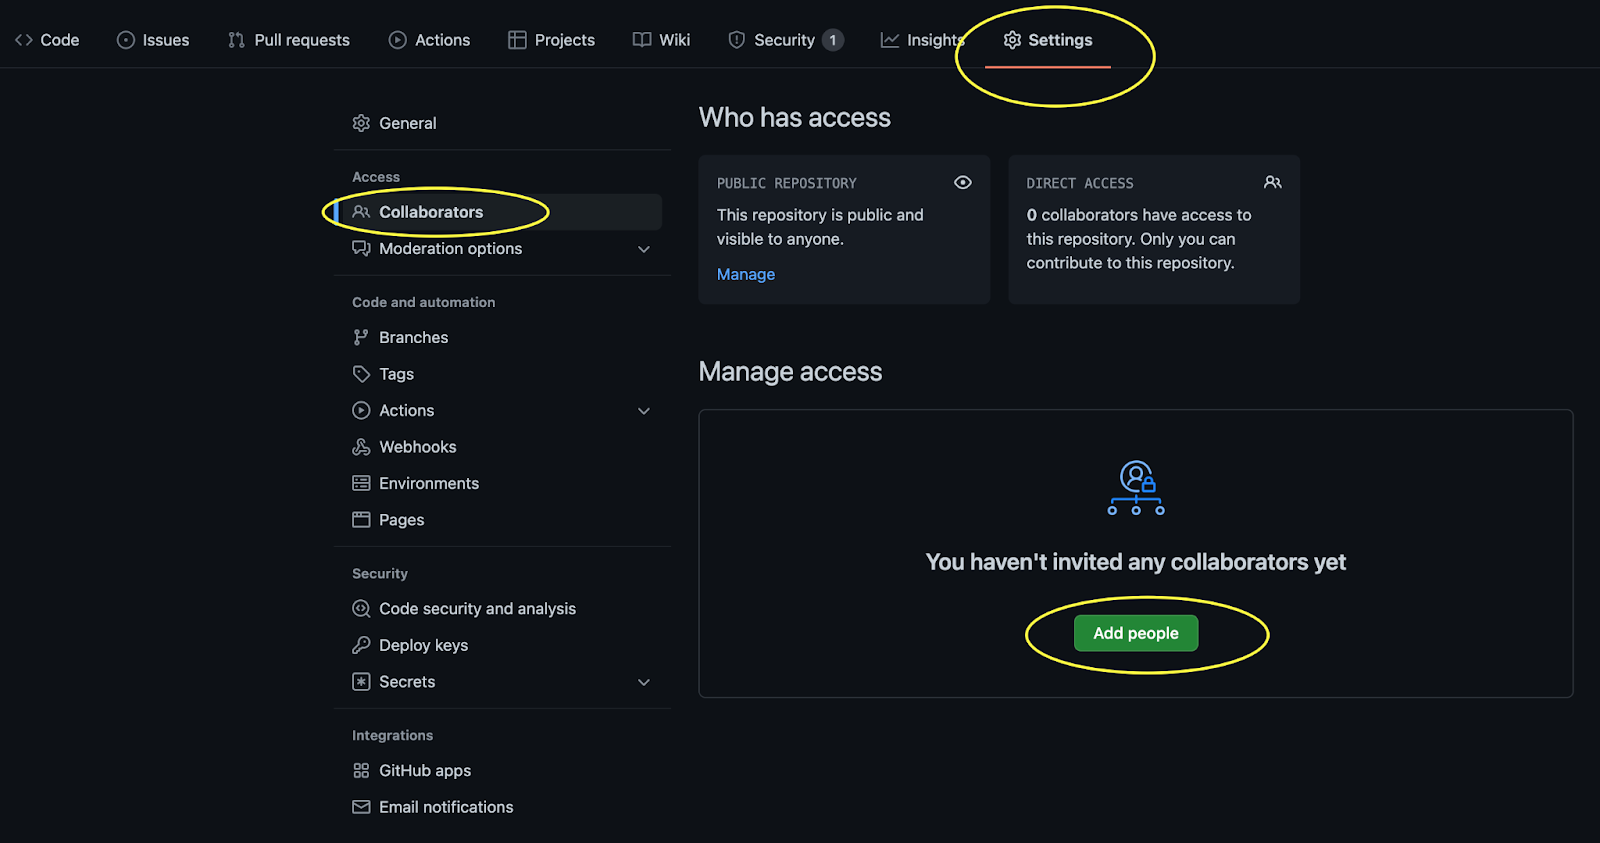The height and width of the screenshot is (843, 1600).
Task: Click the Deploy keys key icon
Action: (361, 645)
